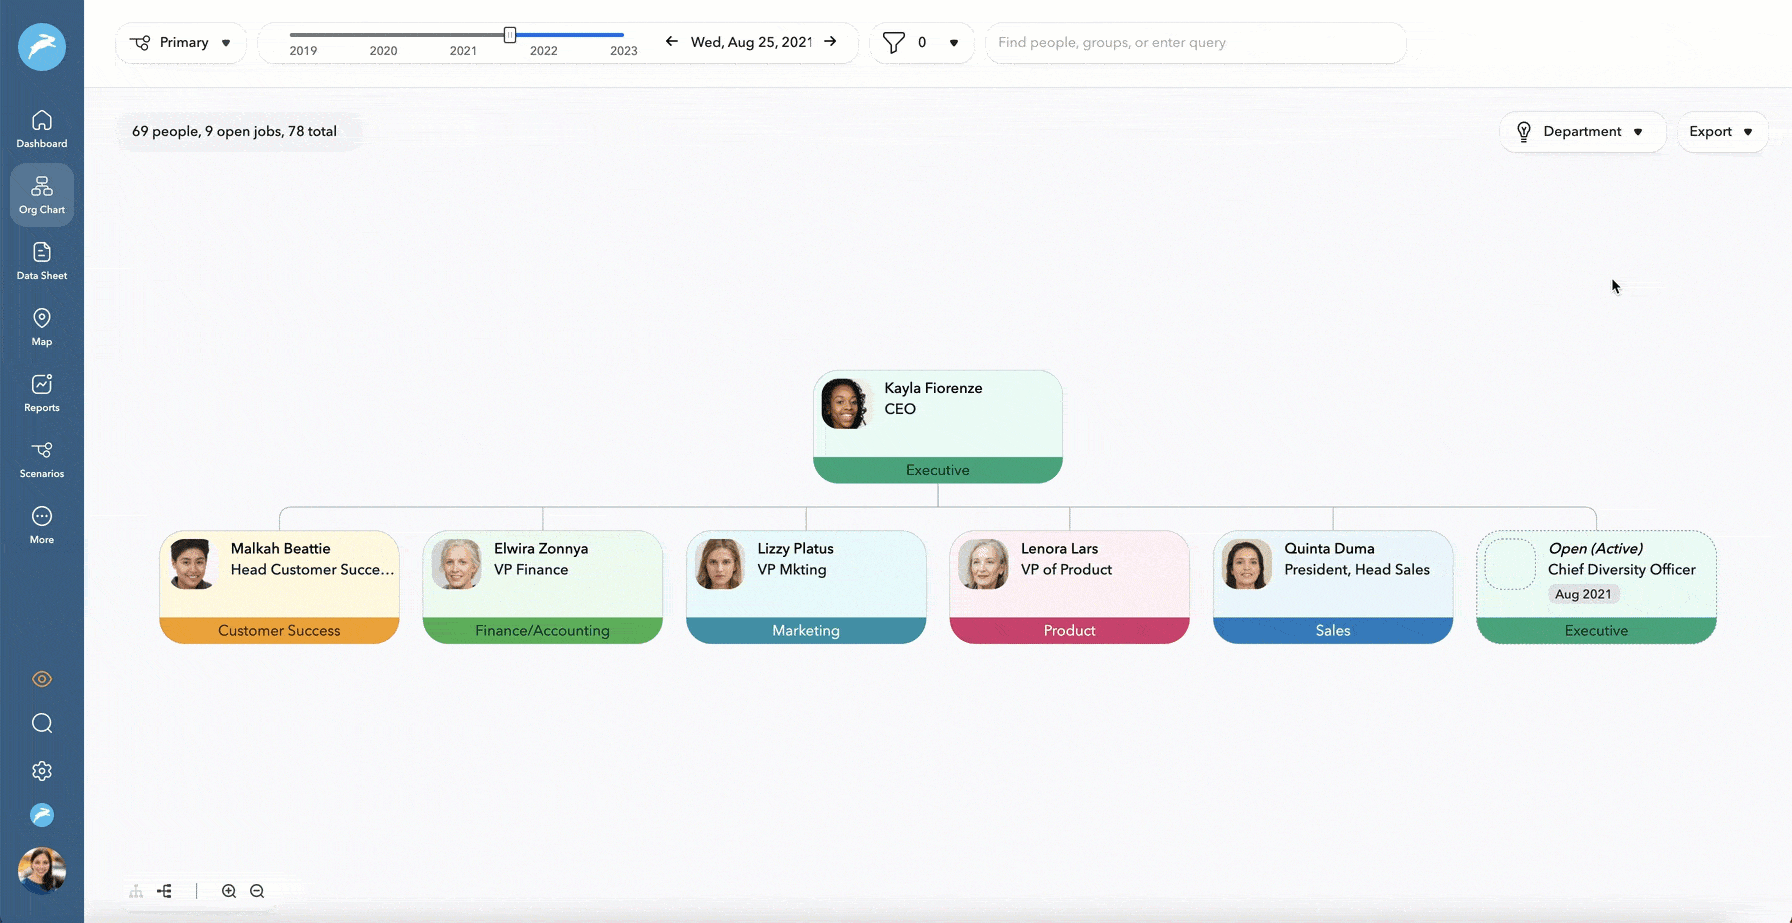Open the Org Chart panel in sidebar

point(41,193)
